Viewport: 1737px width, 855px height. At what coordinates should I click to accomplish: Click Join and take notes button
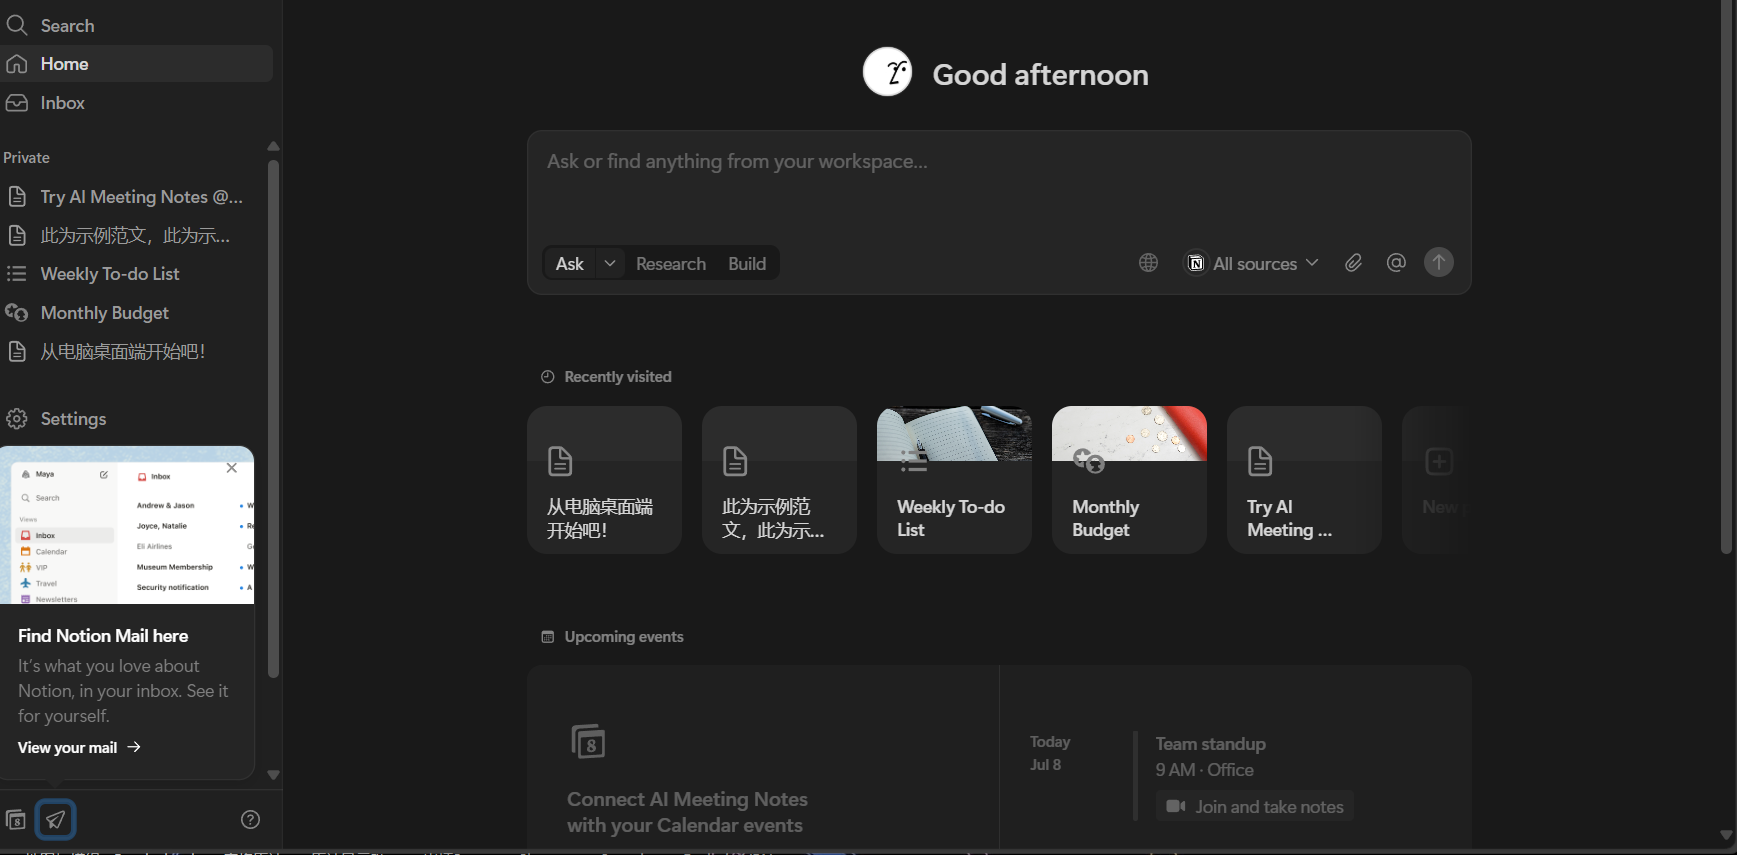(1255, 807)
